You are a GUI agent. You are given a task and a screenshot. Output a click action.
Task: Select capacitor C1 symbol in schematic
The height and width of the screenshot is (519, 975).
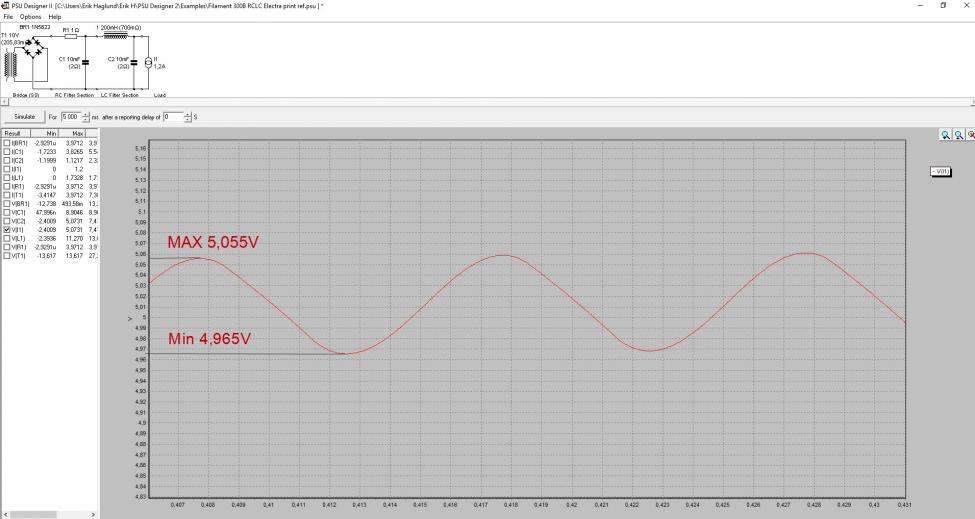[x=85, y=62]
